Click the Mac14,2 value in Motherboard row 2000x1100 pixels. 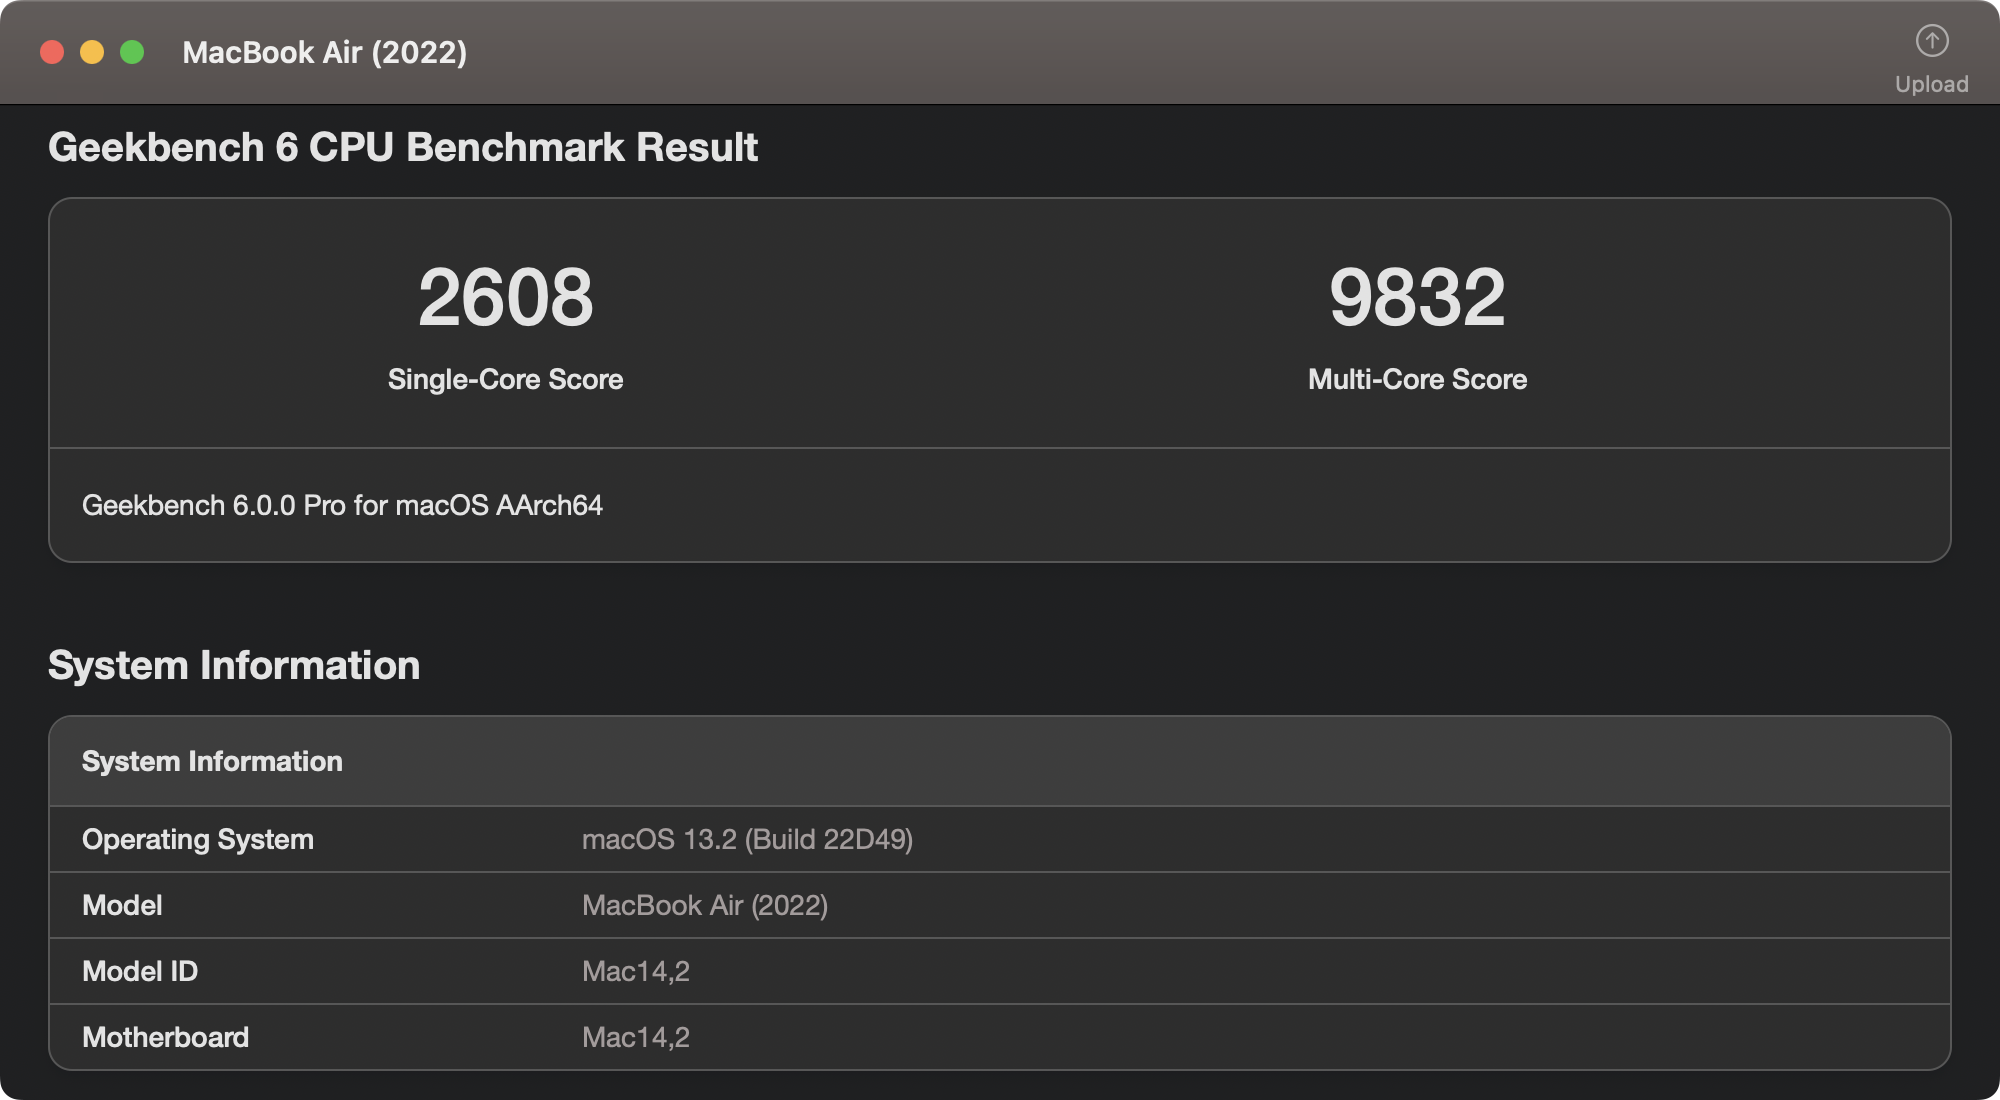(636, 1037)
